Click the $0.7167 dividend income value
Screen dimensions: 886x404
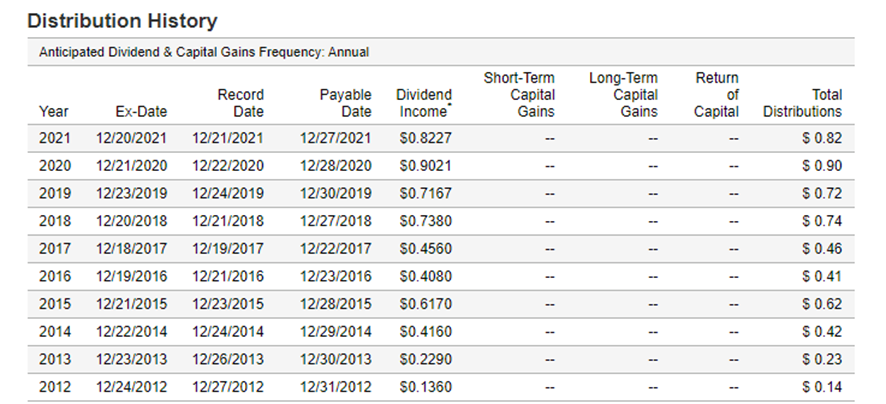pyautogui.click(x=424, y=191)
